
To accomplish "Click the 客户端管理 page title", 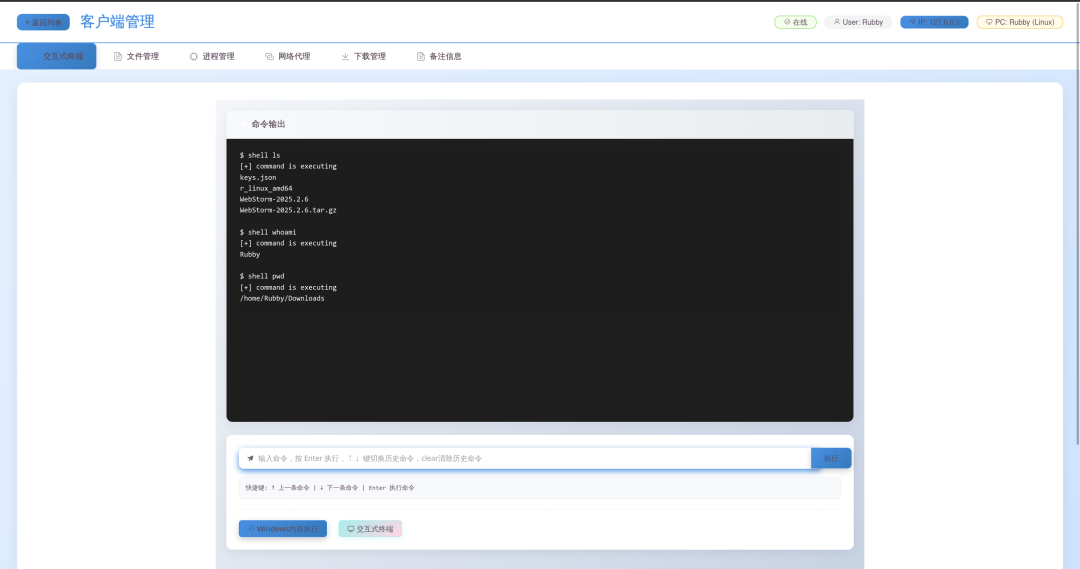I will [117, 22].
